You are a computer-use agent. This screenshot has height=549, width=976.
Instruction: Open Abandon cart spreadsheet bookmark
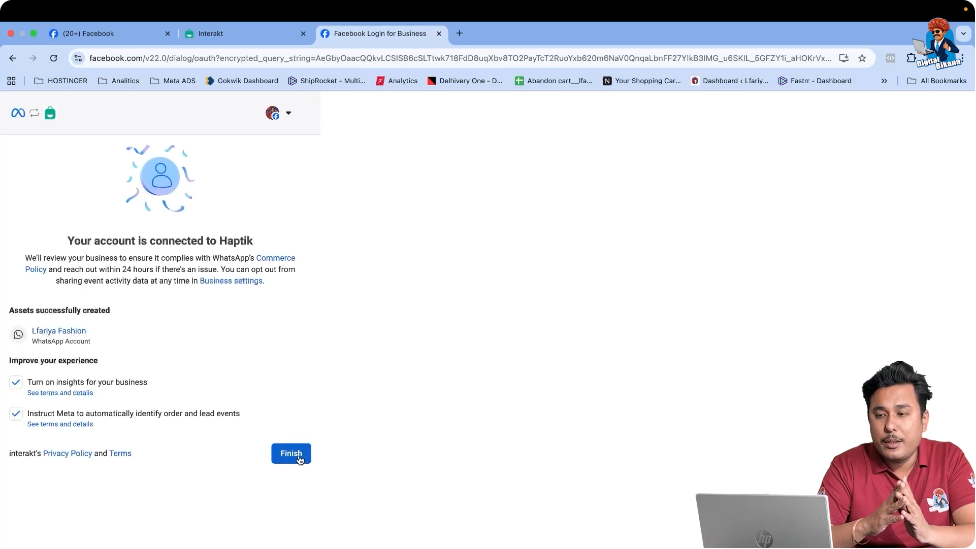(x=553, y=81)
